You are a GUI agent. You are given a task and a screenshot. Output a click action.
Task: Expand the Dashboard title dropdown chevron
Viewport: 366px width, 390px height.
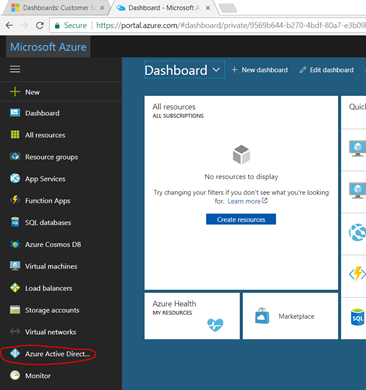tap(216, 70)
